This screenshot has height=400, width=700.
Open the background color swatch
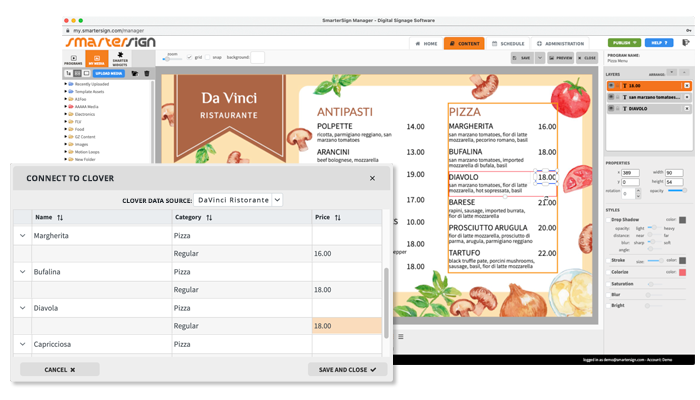tap(257, 57)
